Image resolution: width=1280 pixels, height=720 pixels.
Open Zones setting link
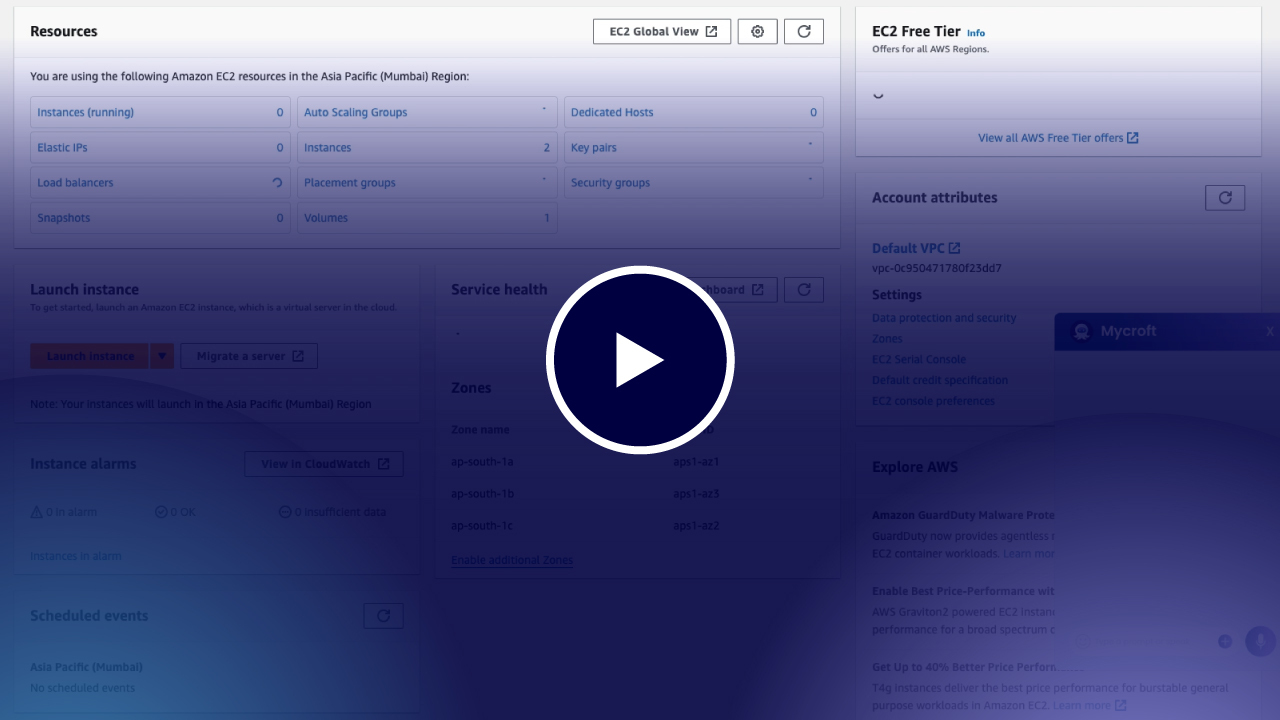point(887,339)
